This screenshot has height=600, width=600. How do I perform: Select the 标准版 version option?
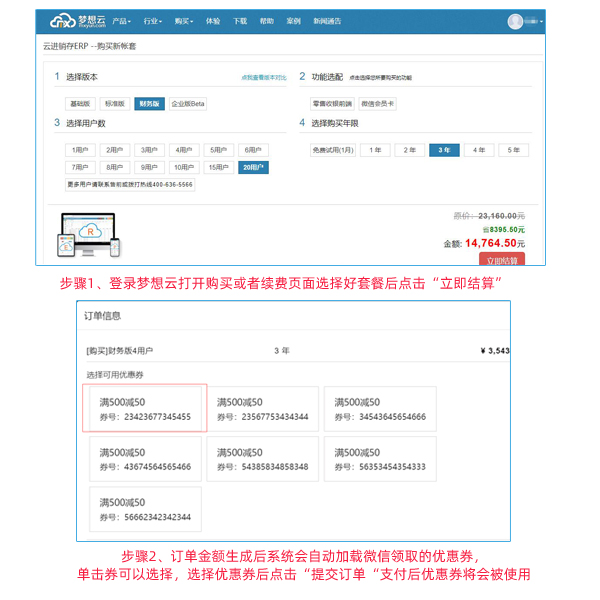click(x=115, y=104)
